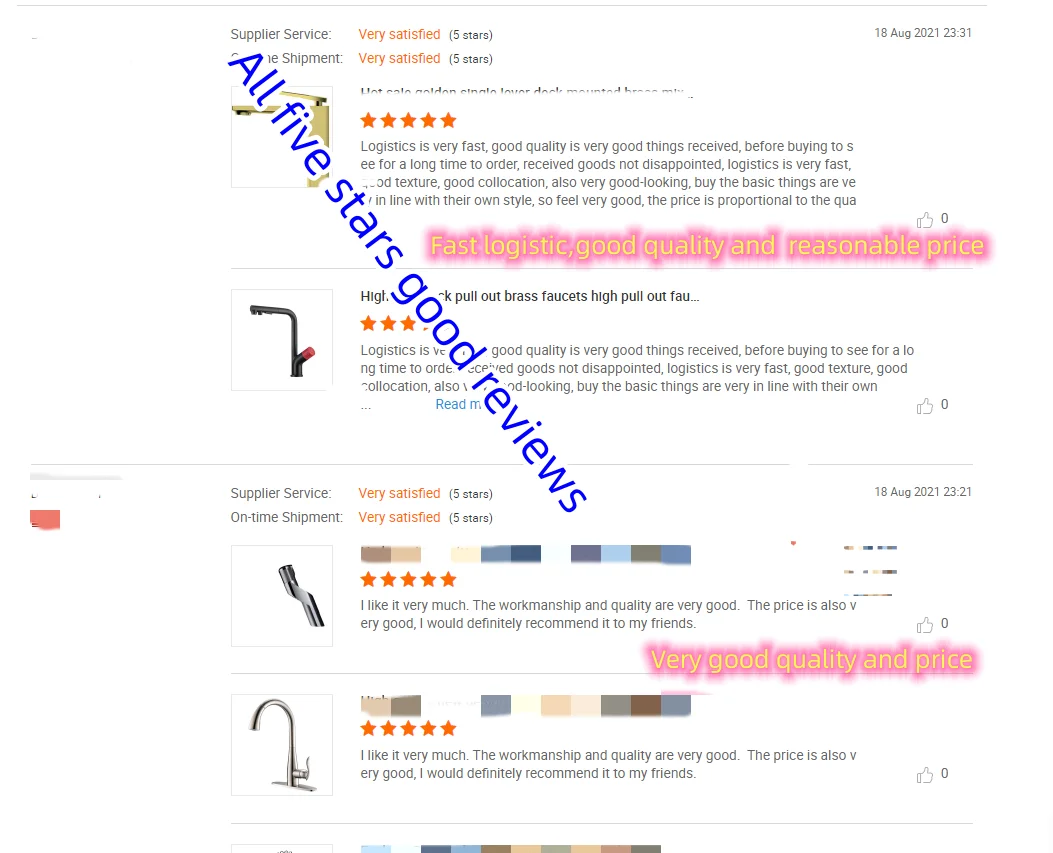Click blurred product title above curved spout review

tap(526, 554)
